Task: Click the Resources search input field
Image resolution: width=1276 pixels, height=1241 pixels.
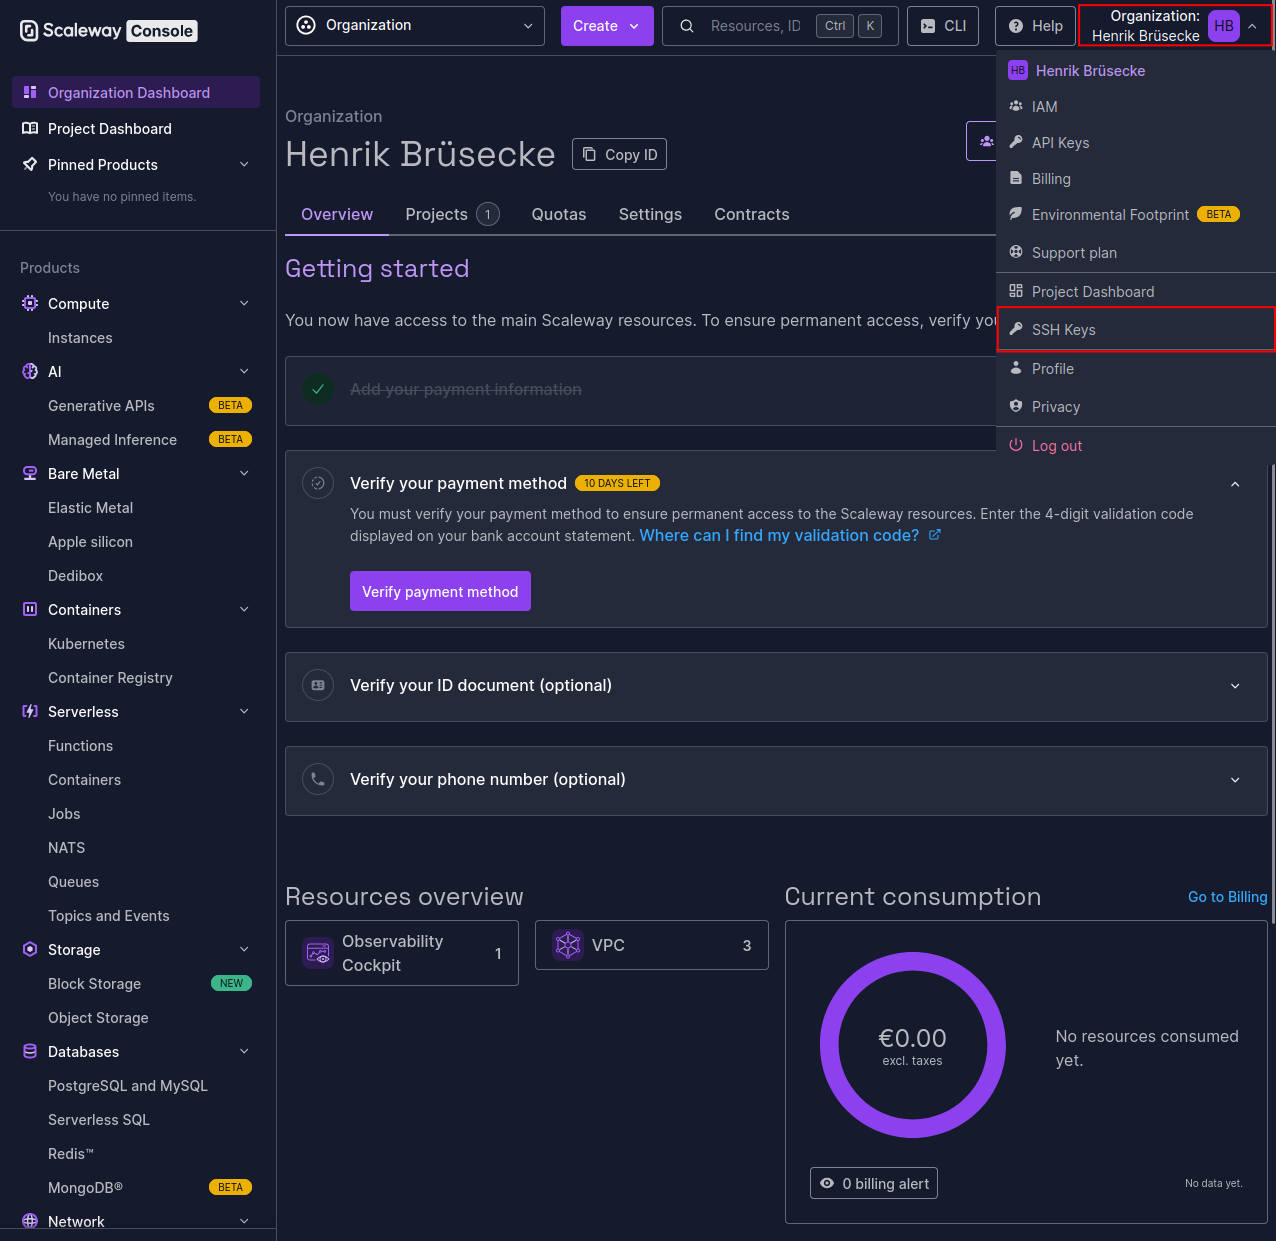Action: 780,26
